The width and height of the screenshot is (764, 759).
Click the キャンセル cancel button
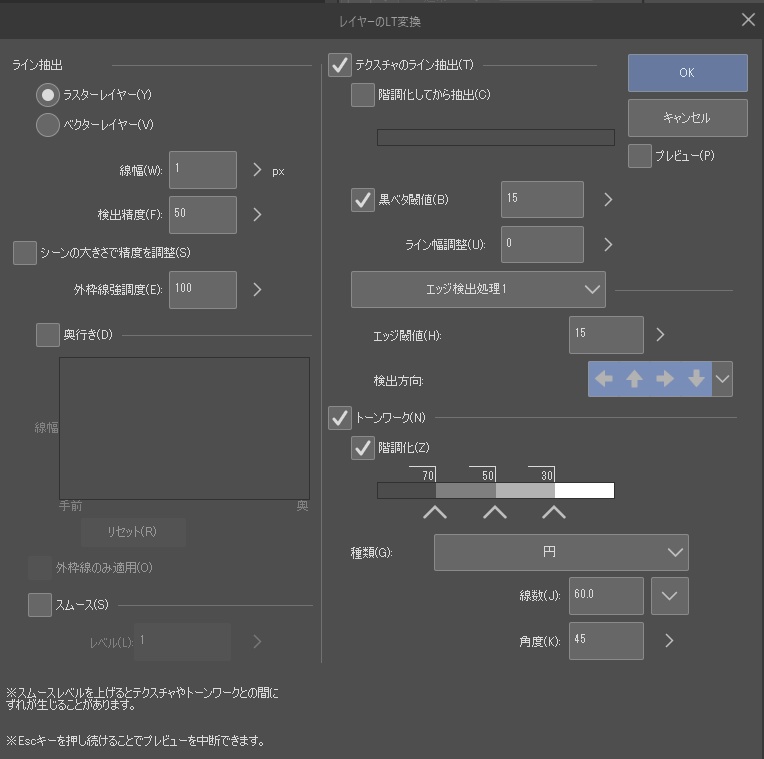coord(687,118)
